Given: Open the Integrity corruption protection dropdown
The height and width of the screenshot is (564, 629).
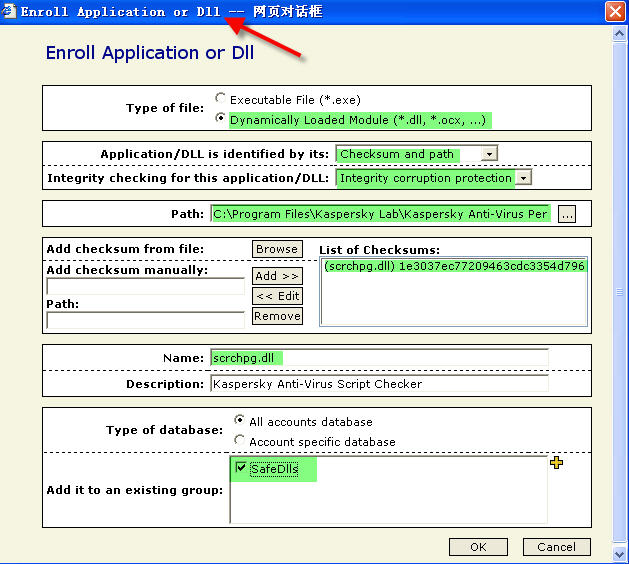Looking at the screenshot, I should click(523, 178).
